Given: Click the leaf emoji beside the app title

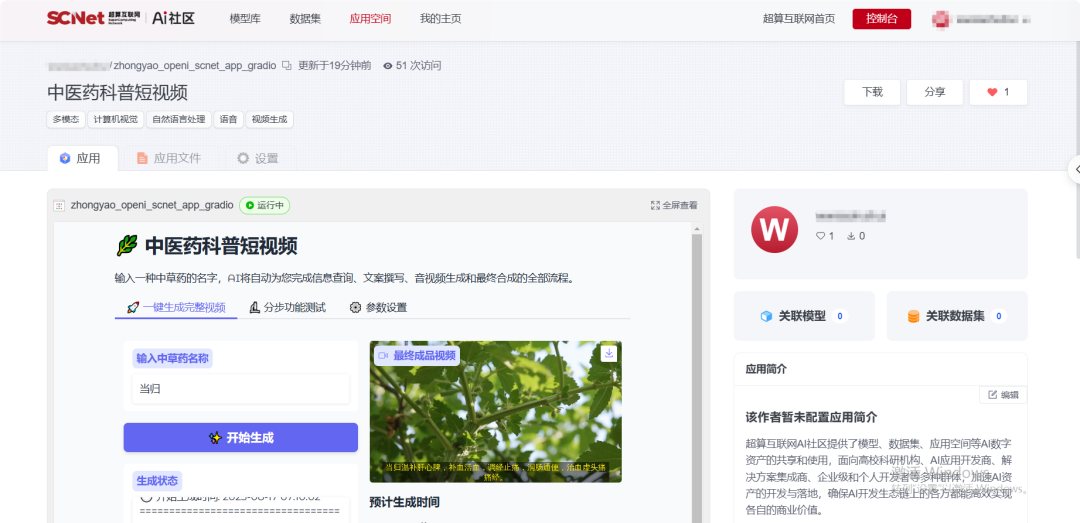Looking at the screenshot, I should 127,245.
